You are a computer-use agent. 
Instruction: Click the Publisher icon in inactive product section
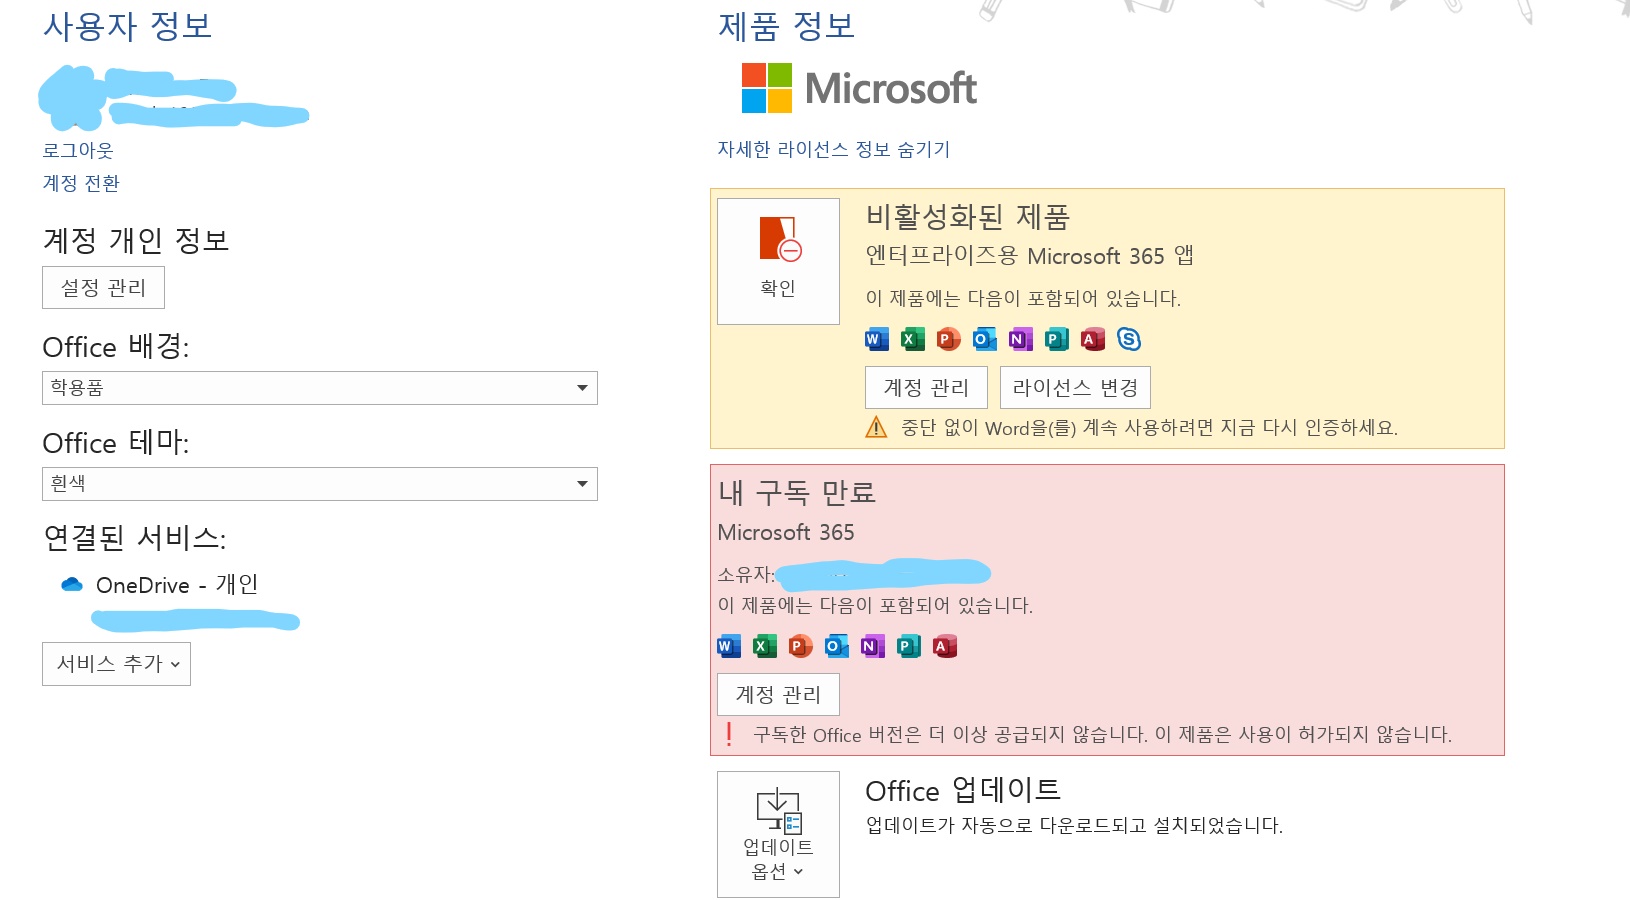pyautogui.click(x=1057, y=339)
